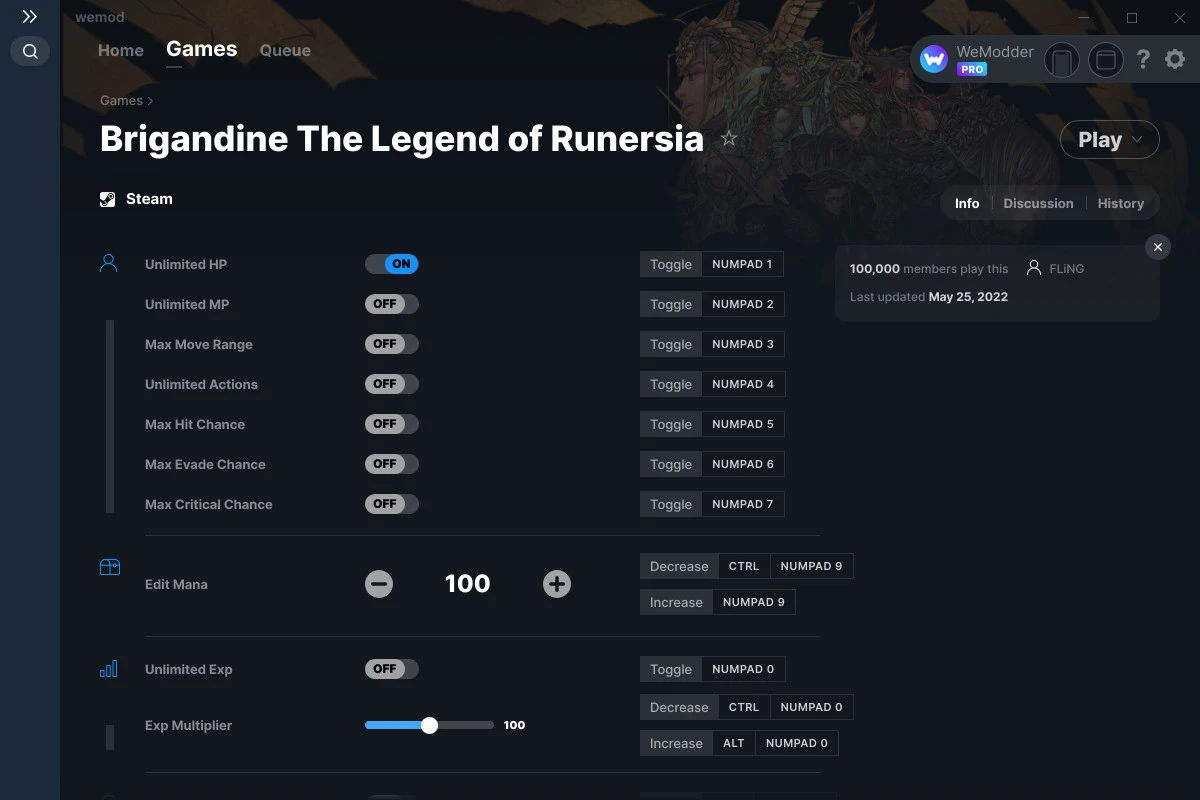Enable the Unlimited MP switch

[391, 304]
